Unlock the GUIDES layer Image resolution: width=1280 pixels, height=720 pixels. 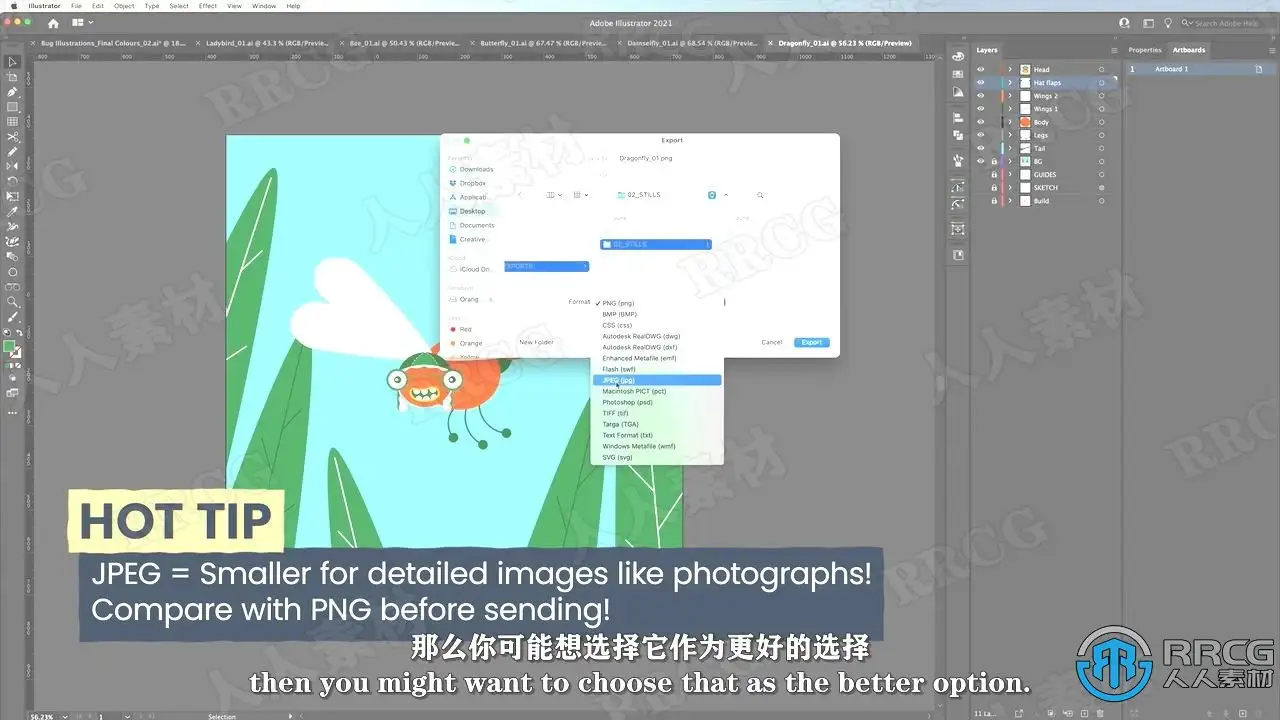tap(994, 174)
